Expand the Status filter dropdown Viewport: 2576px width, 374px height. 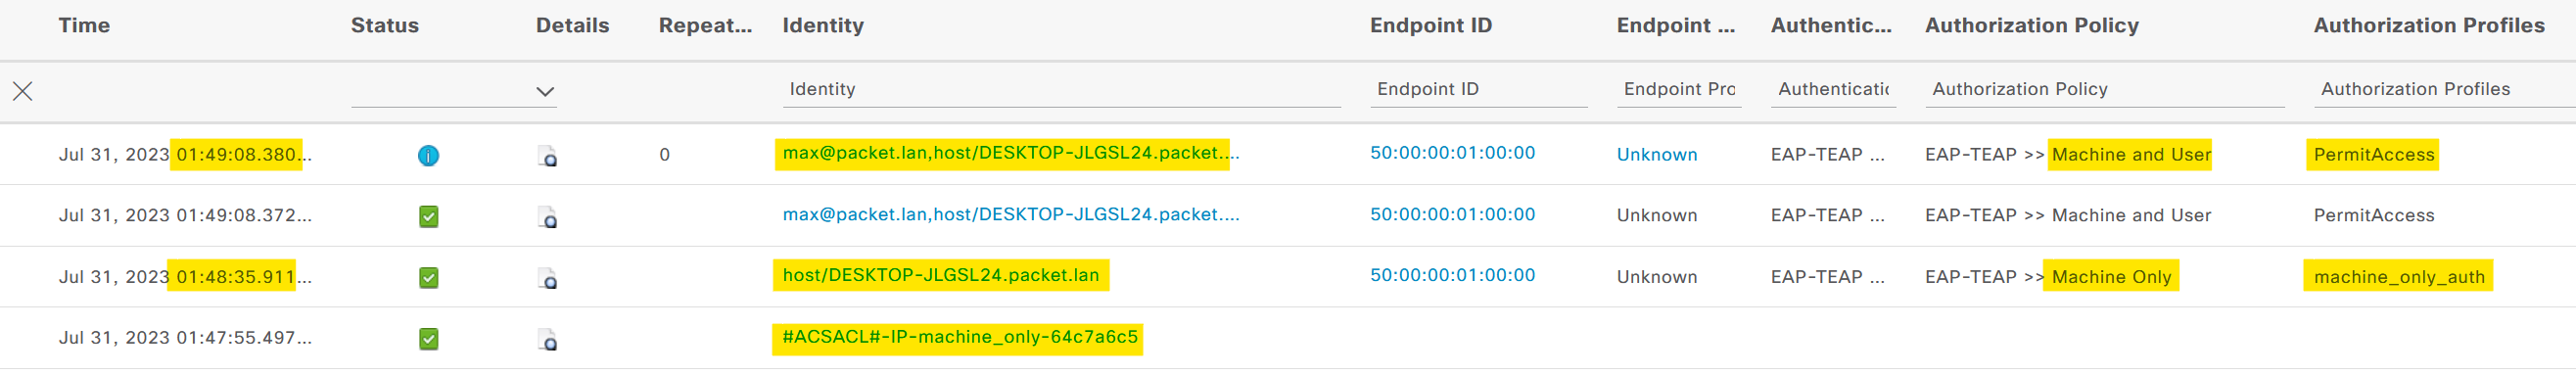(545, 91)
